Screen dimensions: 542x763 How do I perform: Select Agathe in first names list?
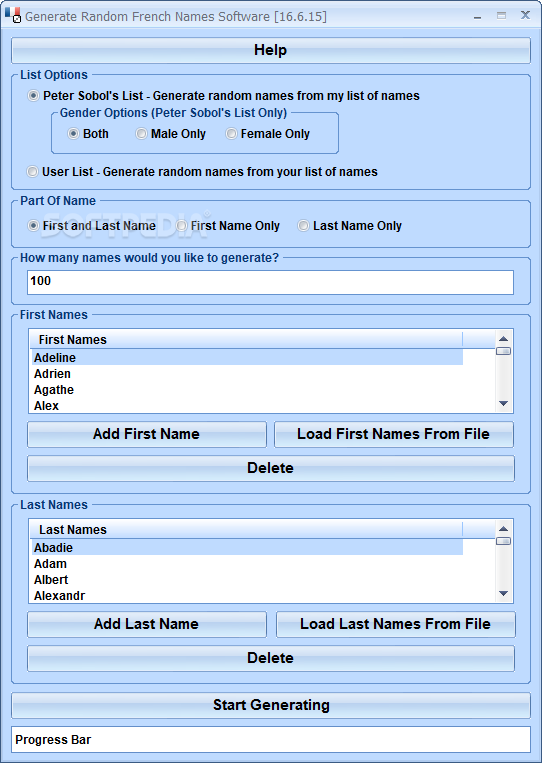tap(246, 389)
